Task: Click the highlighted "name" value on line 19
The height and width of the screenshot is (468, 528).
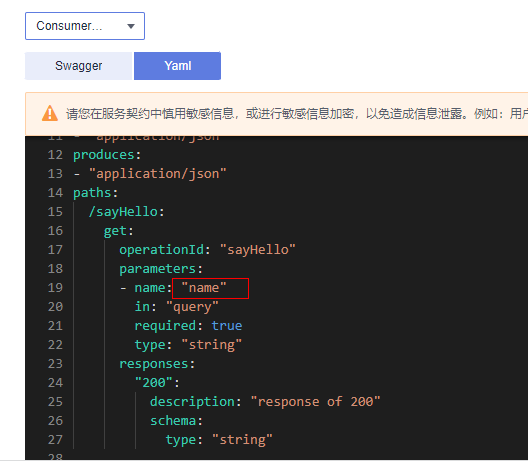Action: point(204,288)
